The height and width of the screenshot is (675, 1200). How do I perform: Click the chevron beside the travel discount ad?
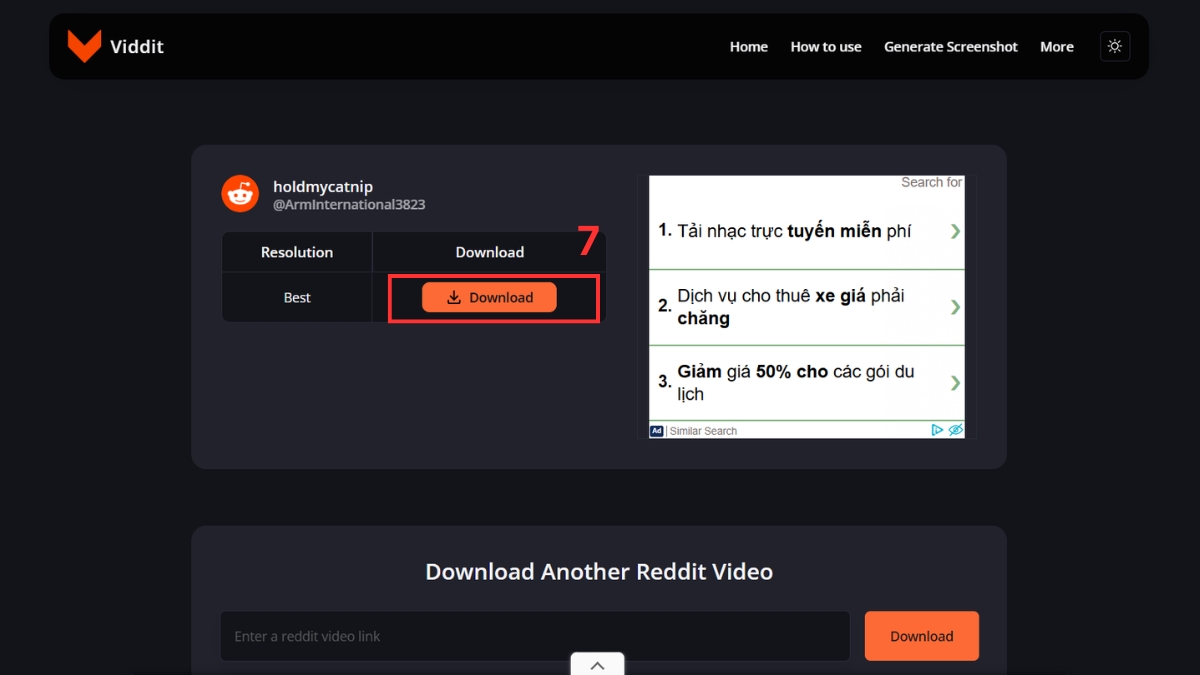[953, 382]
